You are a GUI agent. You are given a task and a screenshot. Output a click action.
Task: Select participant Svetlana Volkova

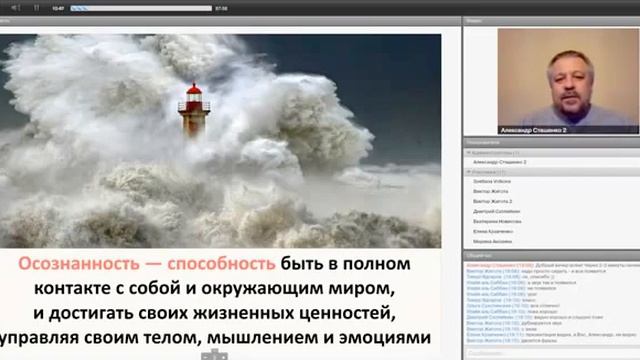tap(492, 181)
